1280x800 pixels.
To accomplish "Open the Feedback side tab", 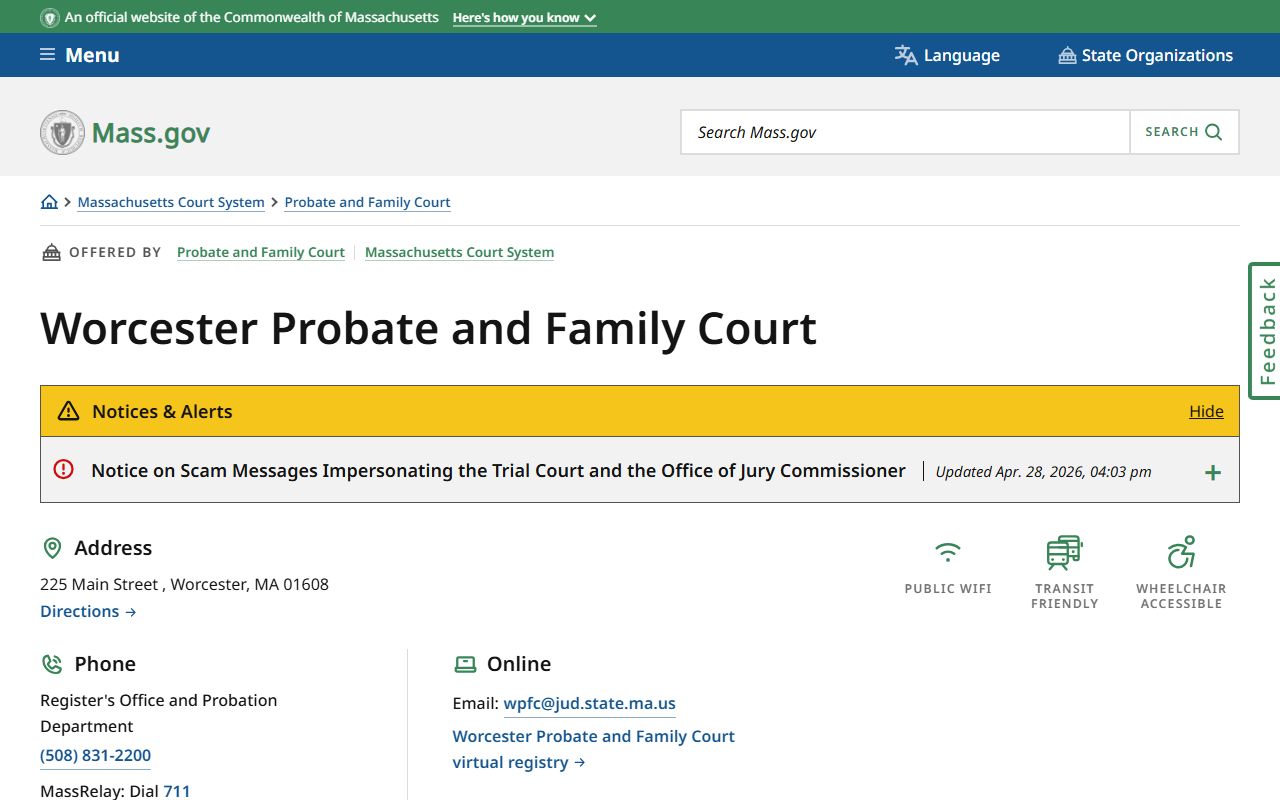I will click(x=1265, y=331).
